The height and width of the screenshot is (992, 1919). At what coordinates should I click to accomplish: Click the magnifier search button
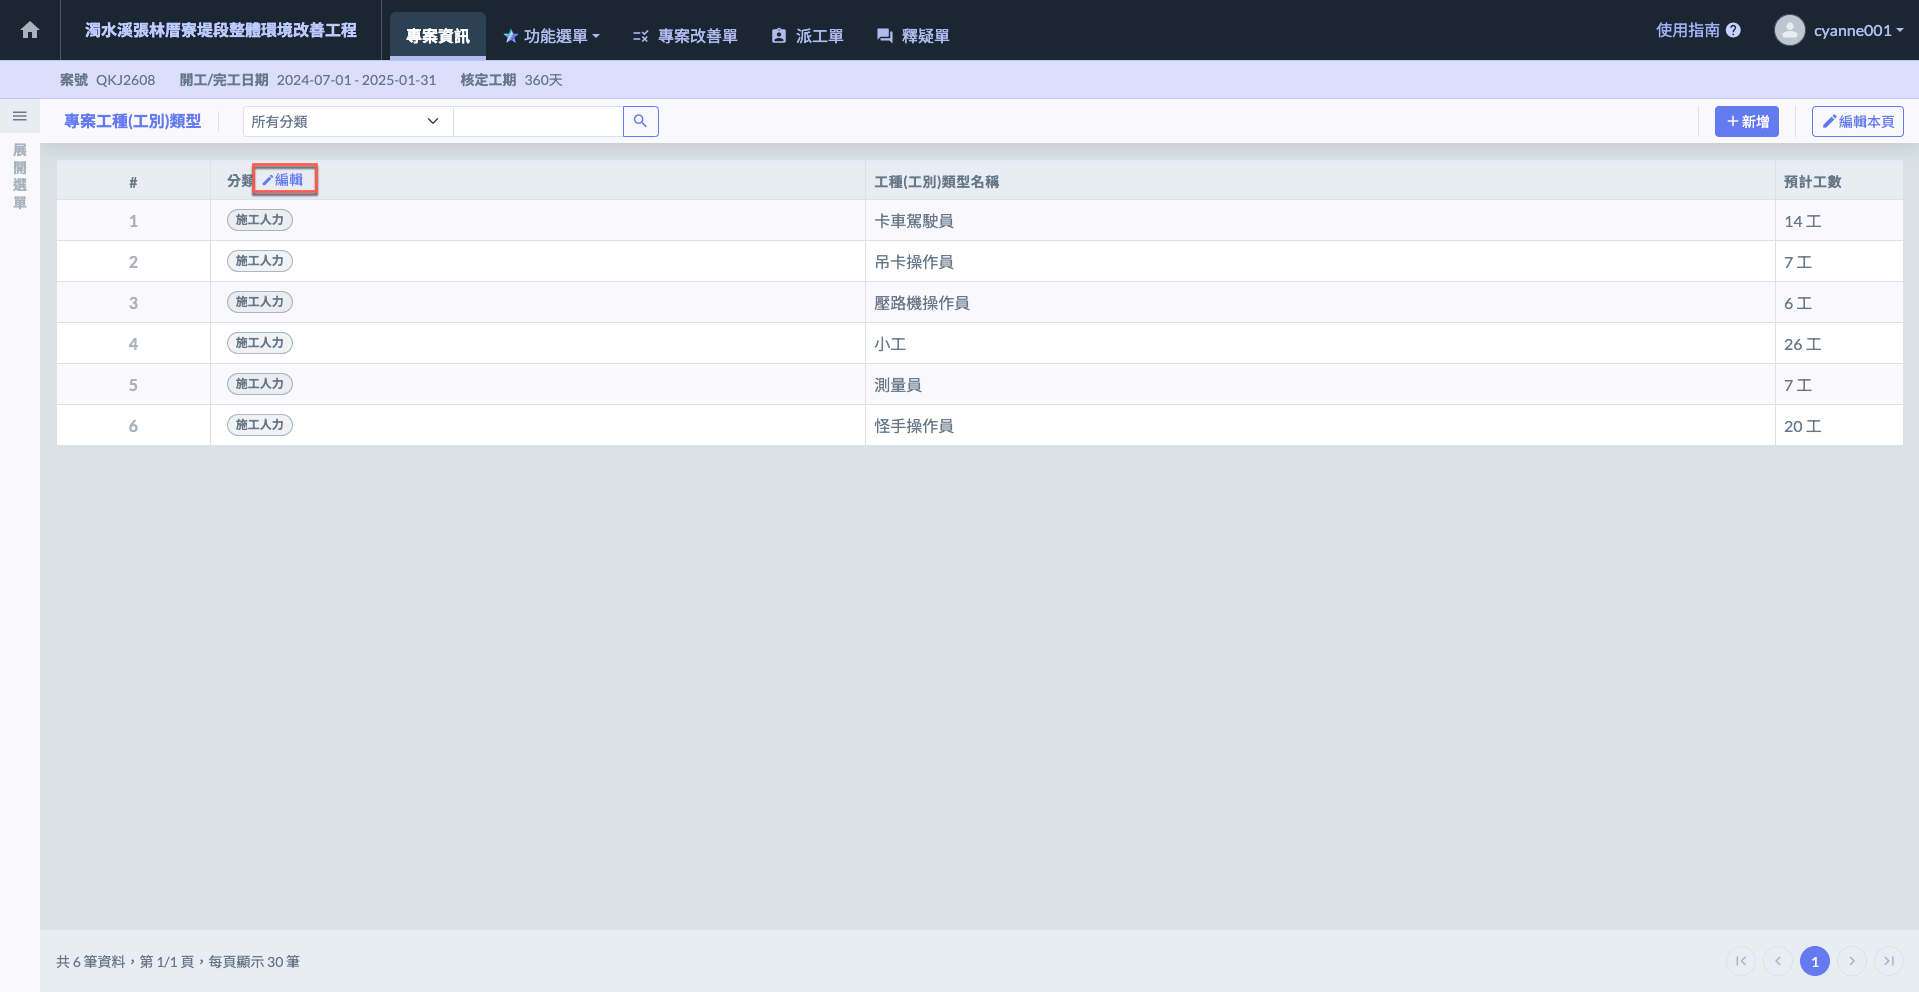point(640,121)
